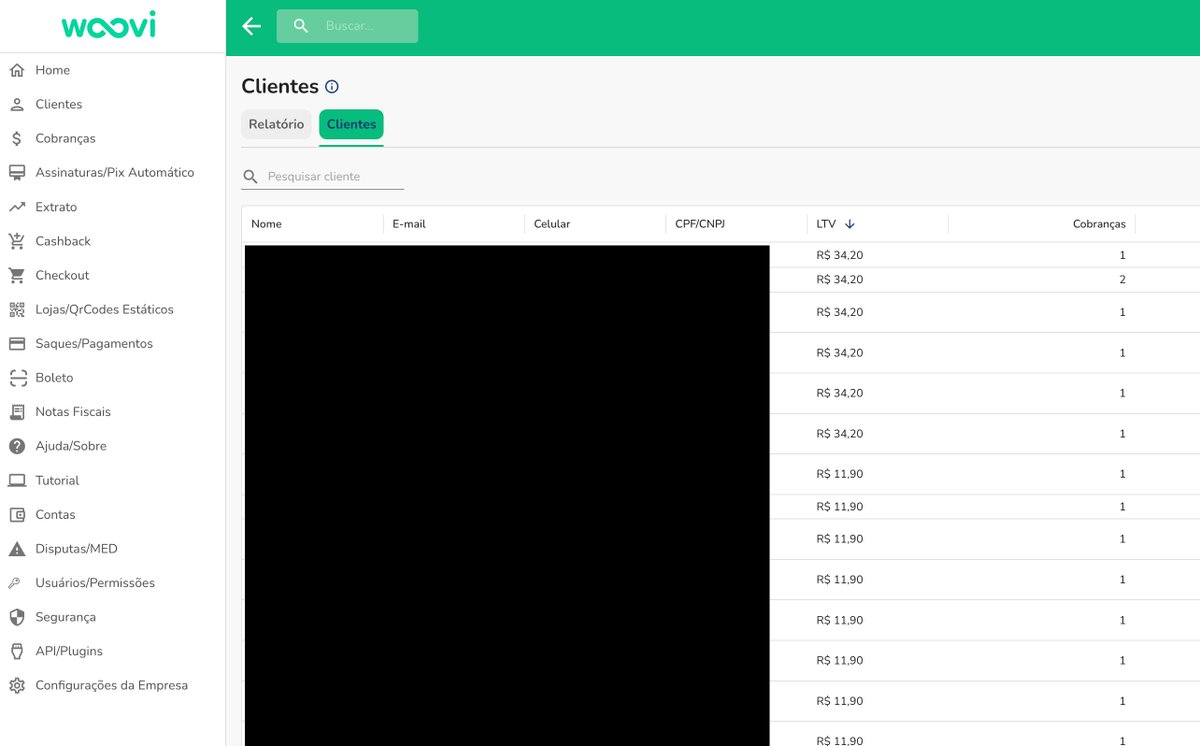Click the Contas wallet icon
The height and width of the screenshot is (746, 1200).
pyautogui.click(x=17, y=514)
